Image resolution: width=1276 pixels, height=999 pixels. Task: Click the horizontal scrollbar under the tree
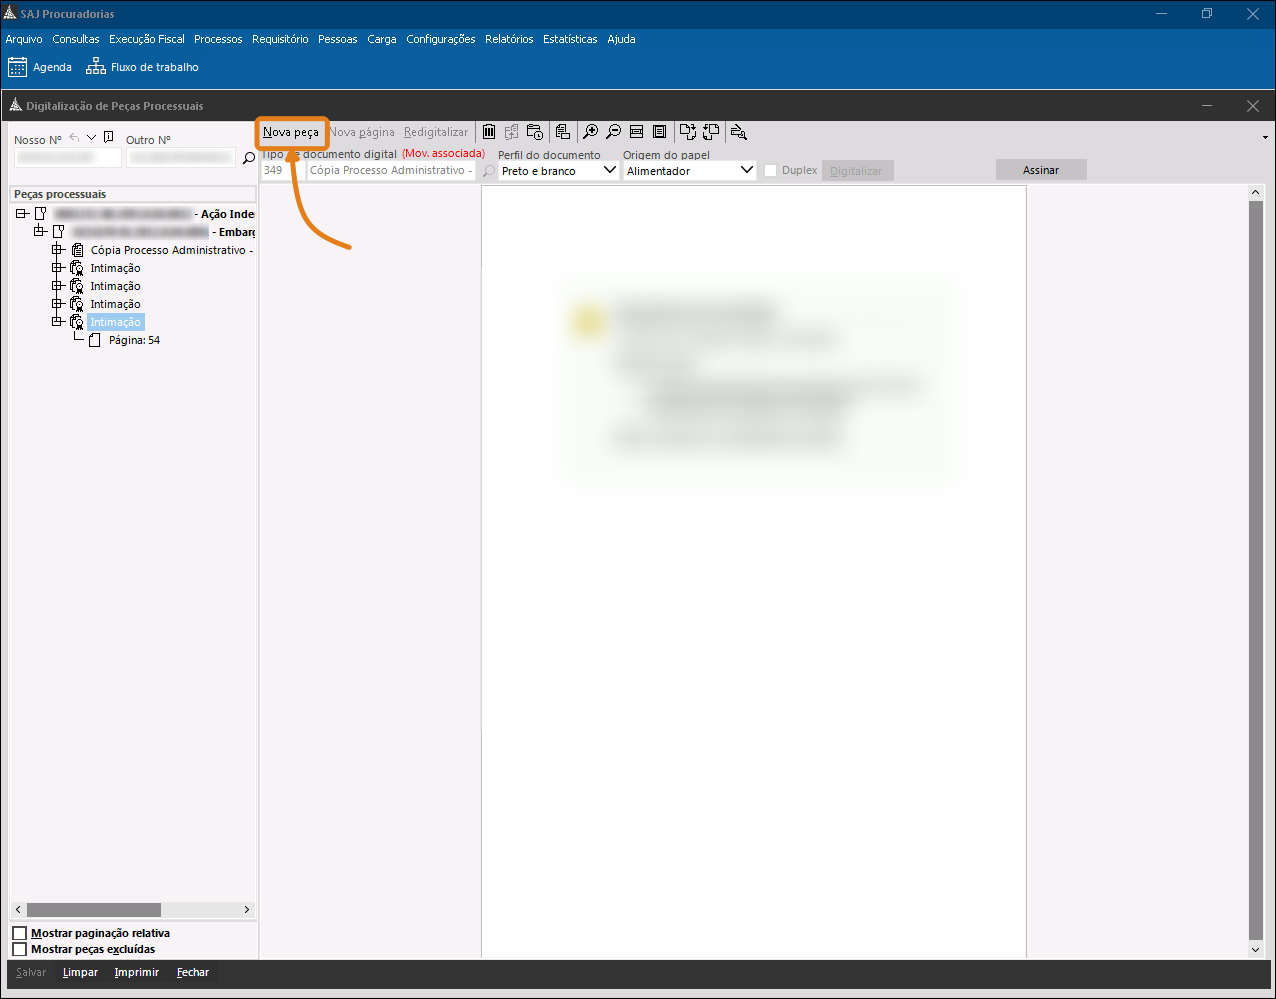pyautogui.click(x=94, y=910)
